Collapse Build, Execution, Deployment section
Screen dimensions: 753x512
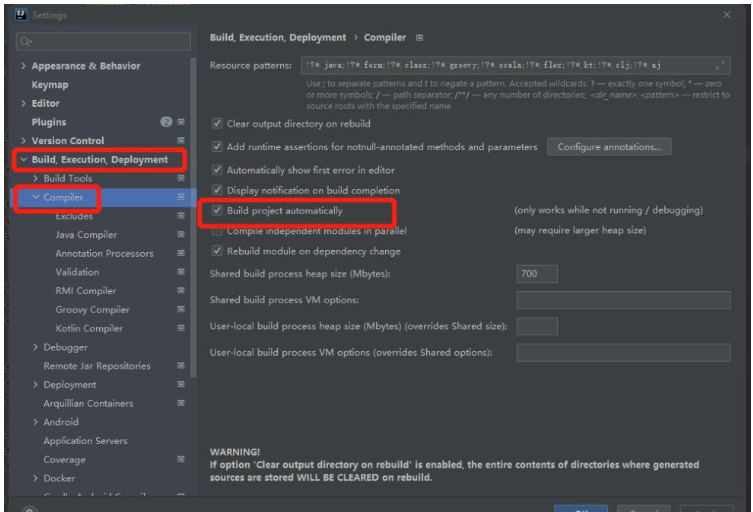(x=23, y=159)
